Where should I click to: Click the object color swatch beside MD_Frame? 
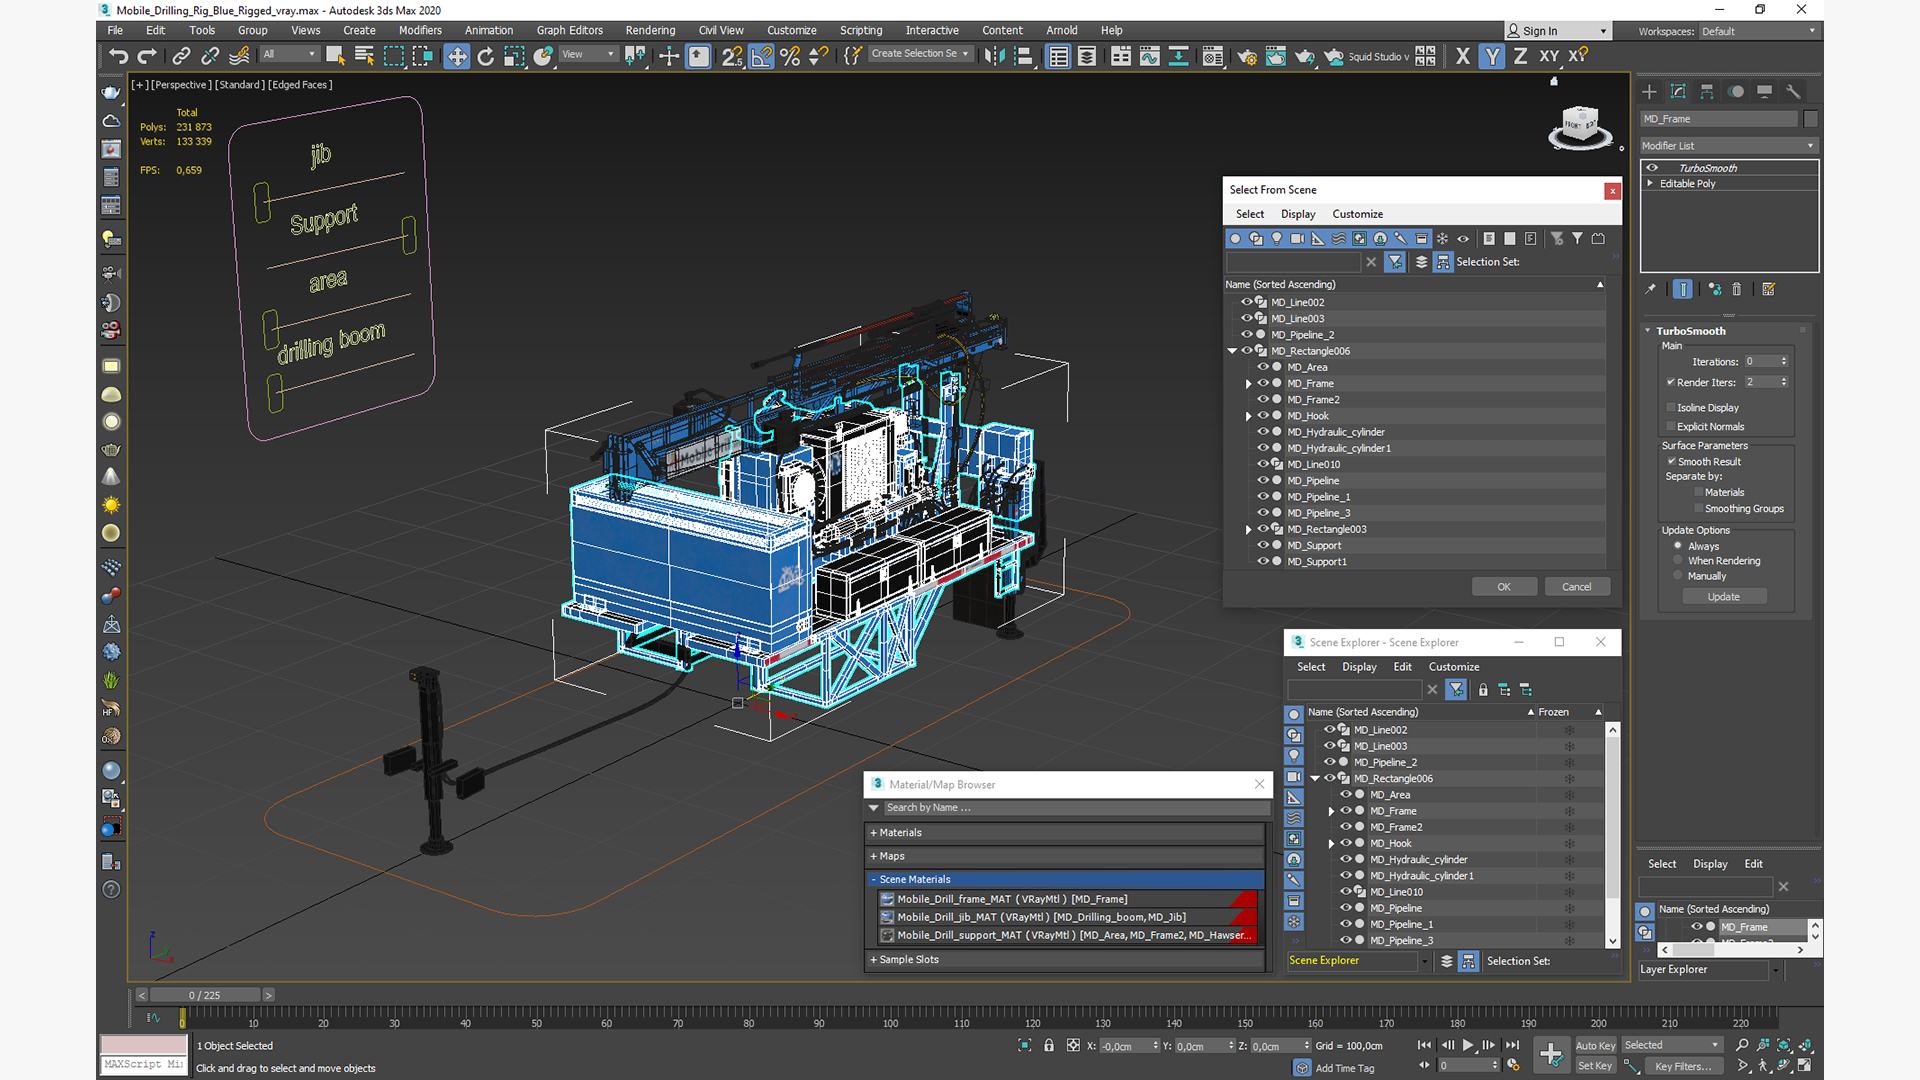1811,119
